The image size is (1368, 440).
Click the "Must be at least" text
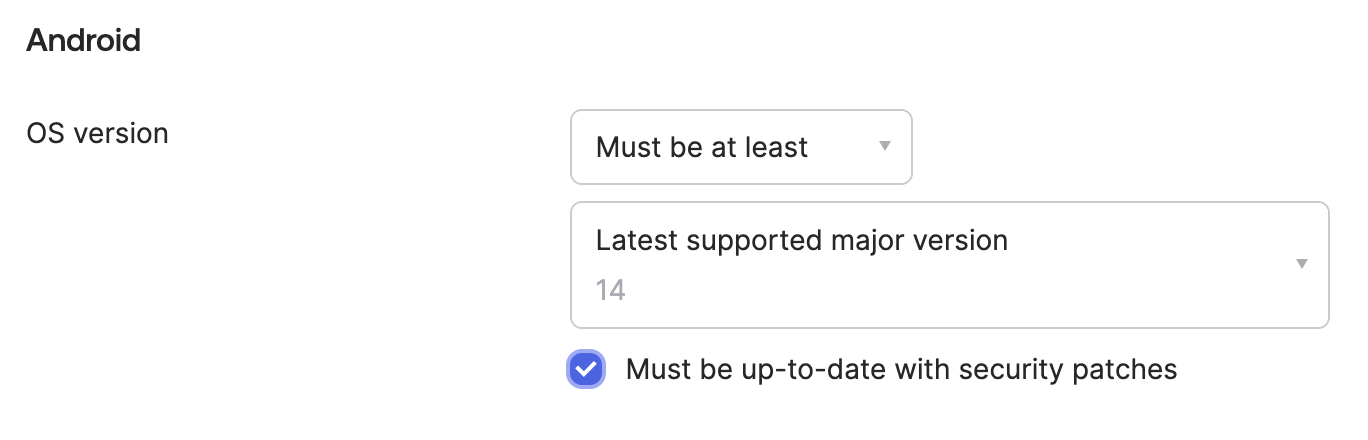pos(701,147)
